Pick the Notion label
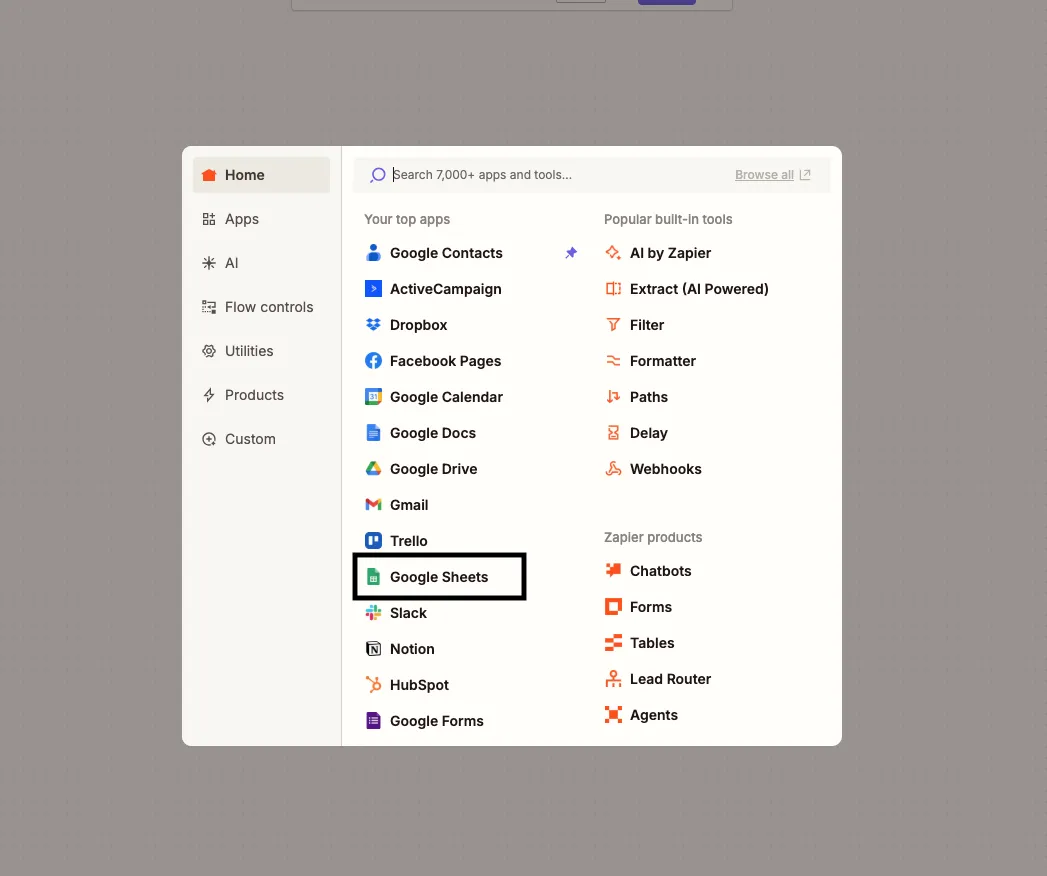The height and width of the screenshot is (876, 1047). click(x=412, y=649)
